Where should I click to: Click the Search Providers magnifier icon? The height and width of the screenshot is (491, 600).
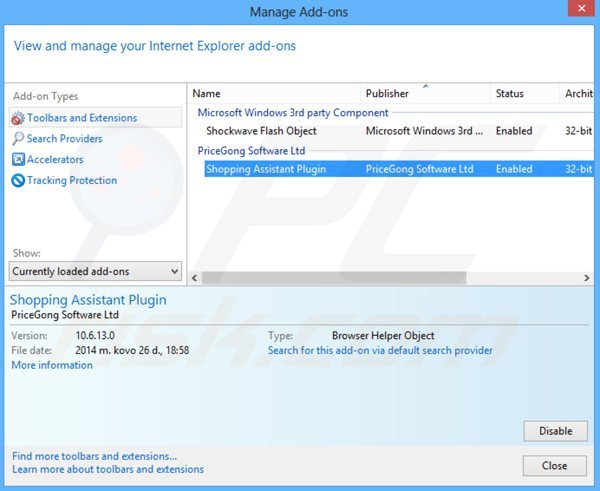tap(18, 139)
